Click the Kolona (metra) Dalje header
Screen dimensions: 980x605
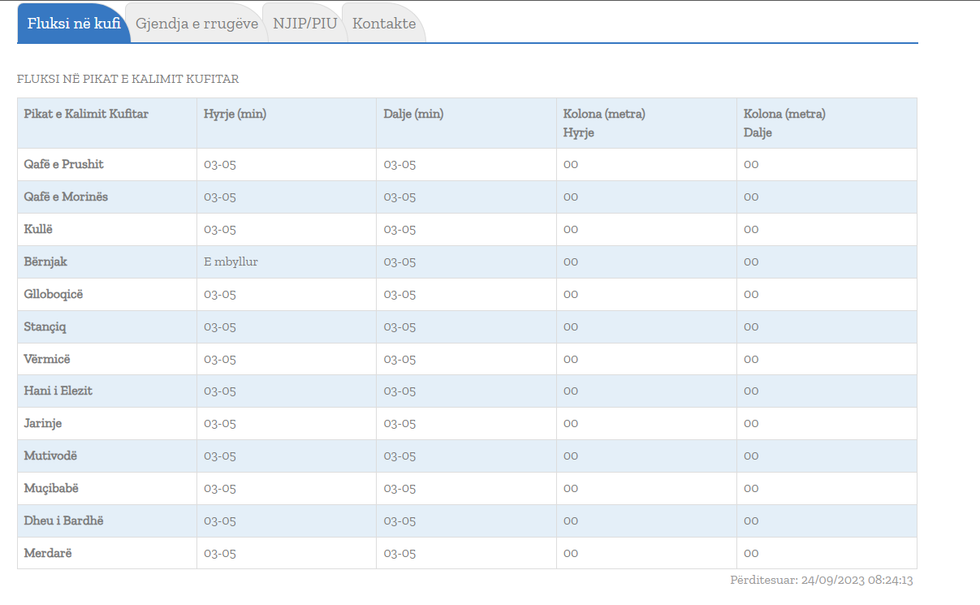(784, 123)
